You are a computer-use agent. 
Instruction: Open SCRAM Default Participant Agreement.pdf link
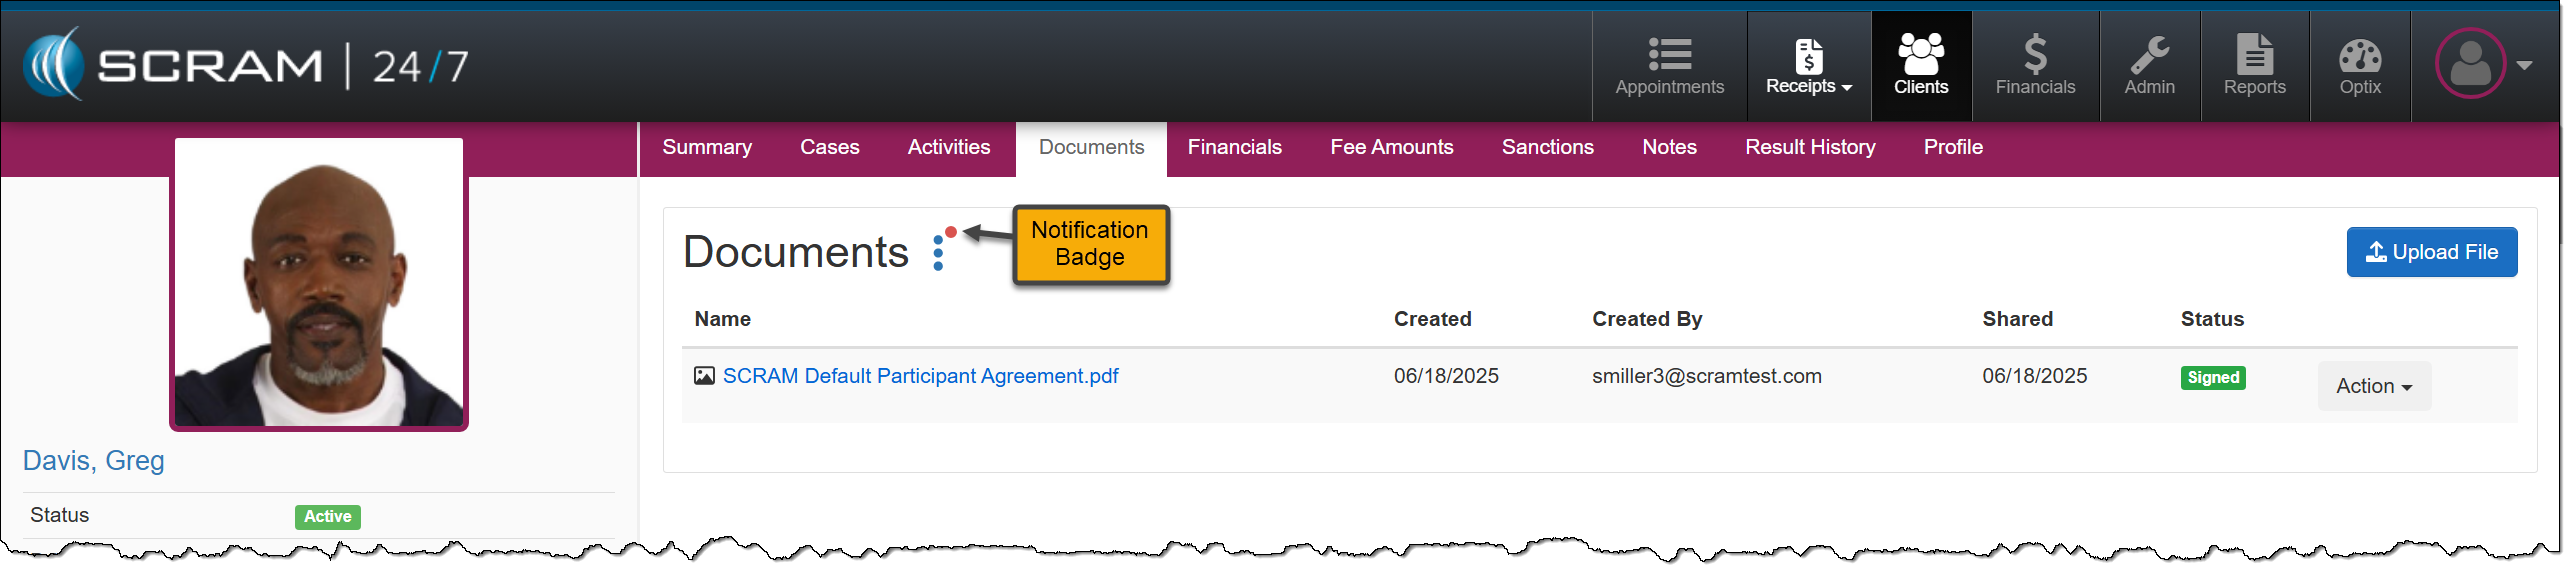920,376
